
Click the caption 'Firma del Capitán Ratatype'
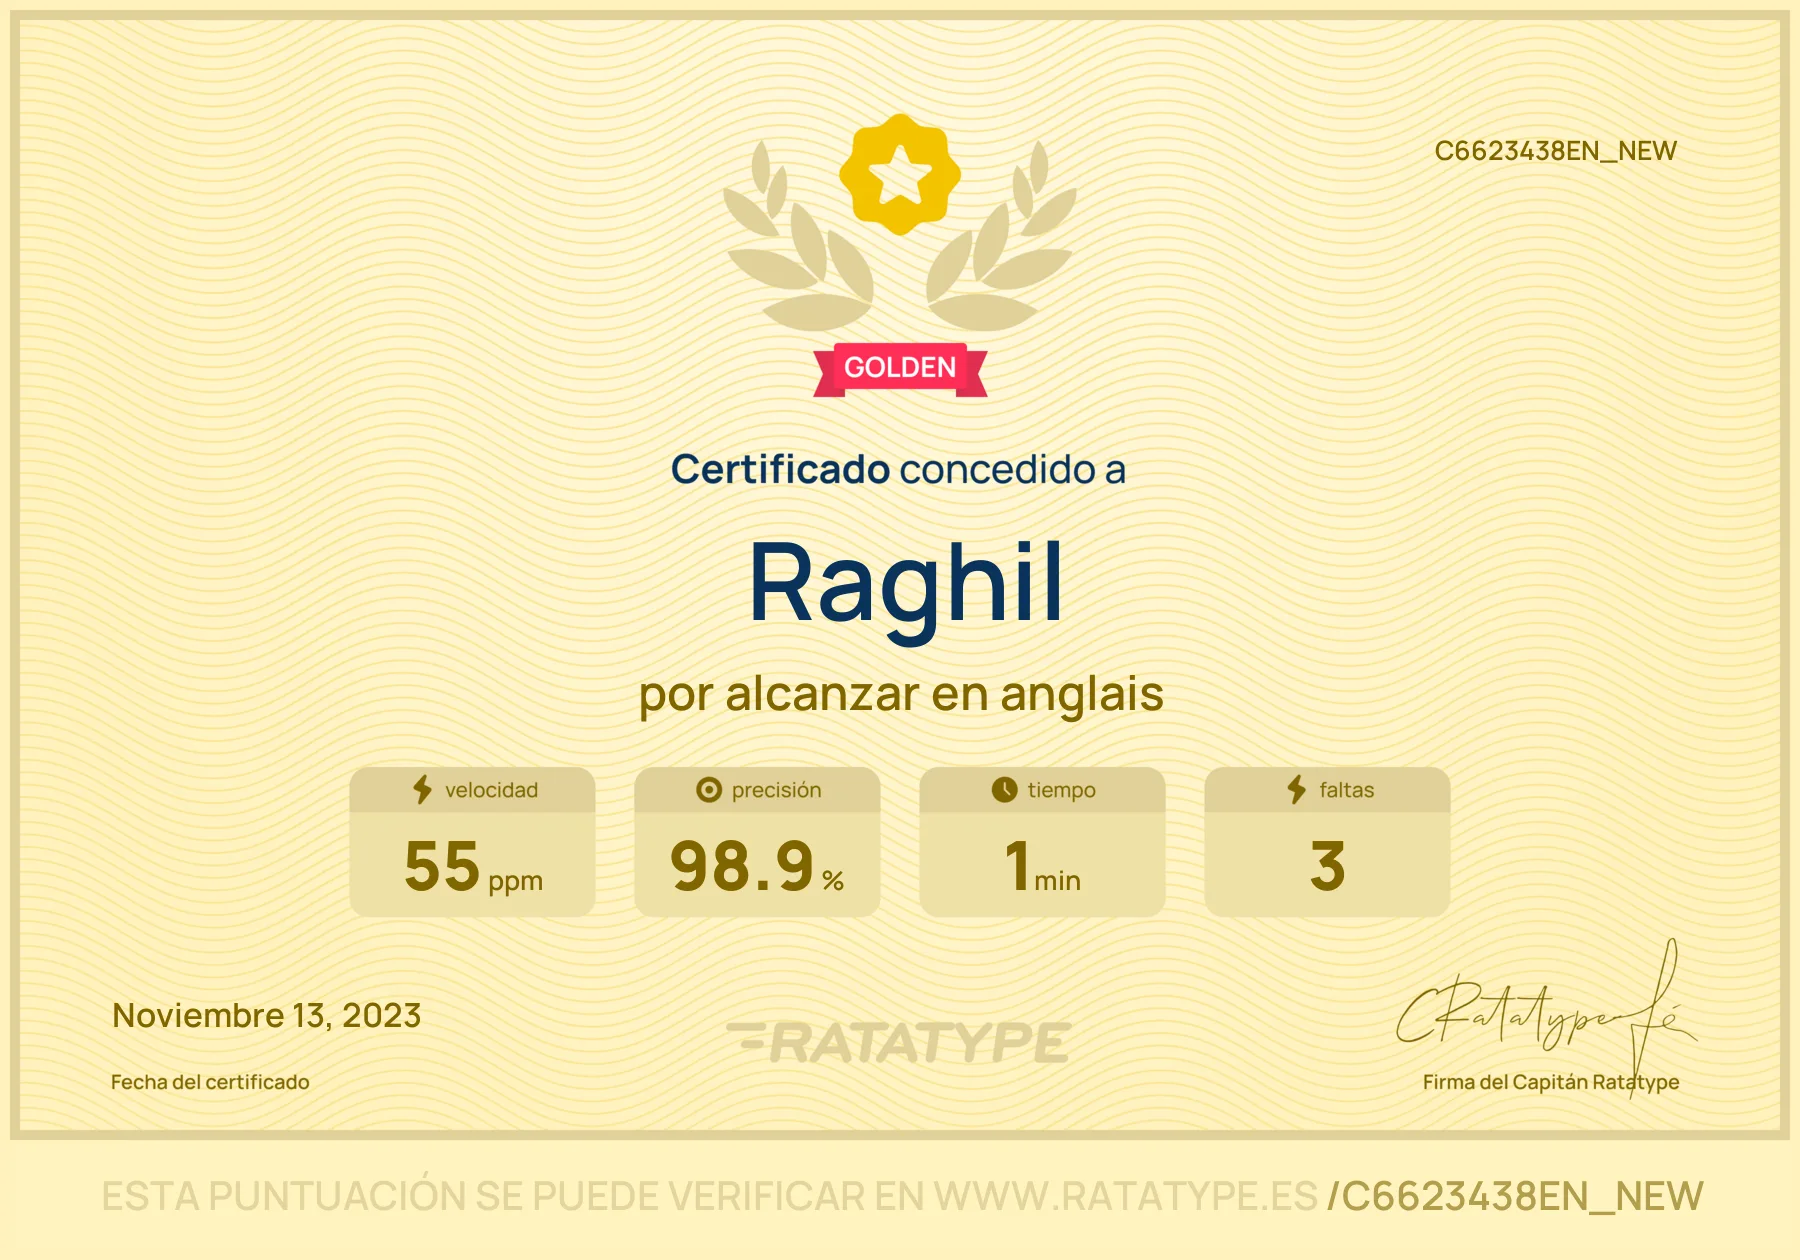(x=1551, y=1082)
